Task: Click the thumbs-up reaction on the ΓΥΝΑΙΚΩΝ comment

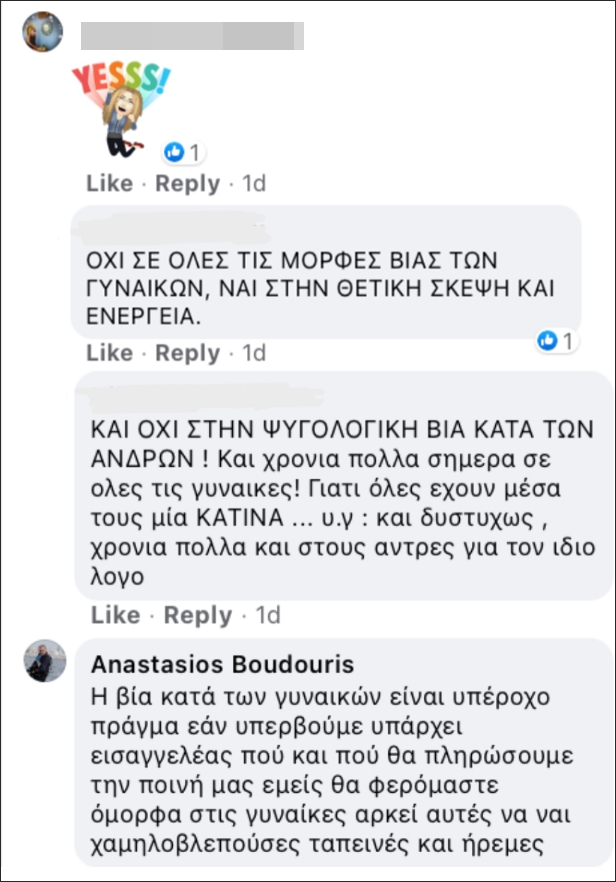Action: click(547, 341)
